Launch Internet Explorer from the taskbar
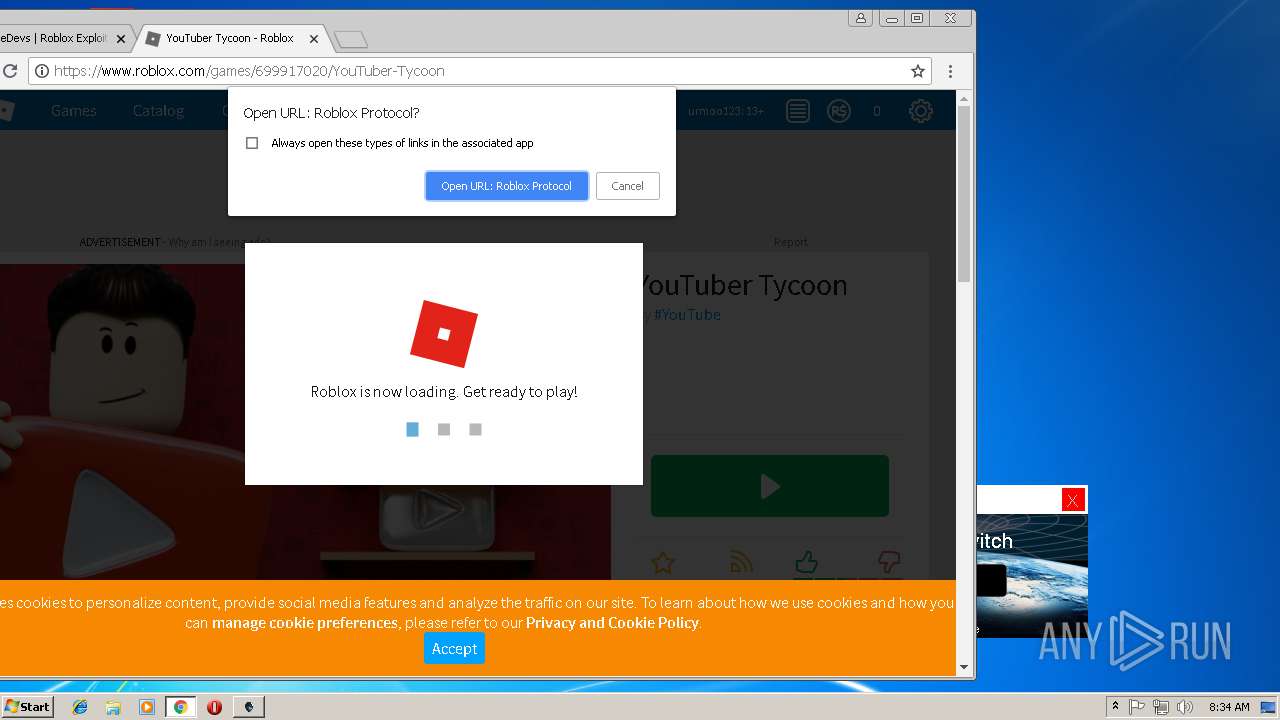 coord(80,707)
